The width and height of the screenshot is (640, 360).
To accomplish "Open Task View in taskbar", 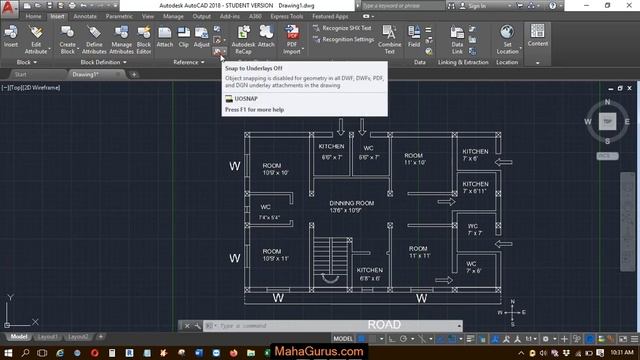I will pyautogui.click(x=42, y=353).
